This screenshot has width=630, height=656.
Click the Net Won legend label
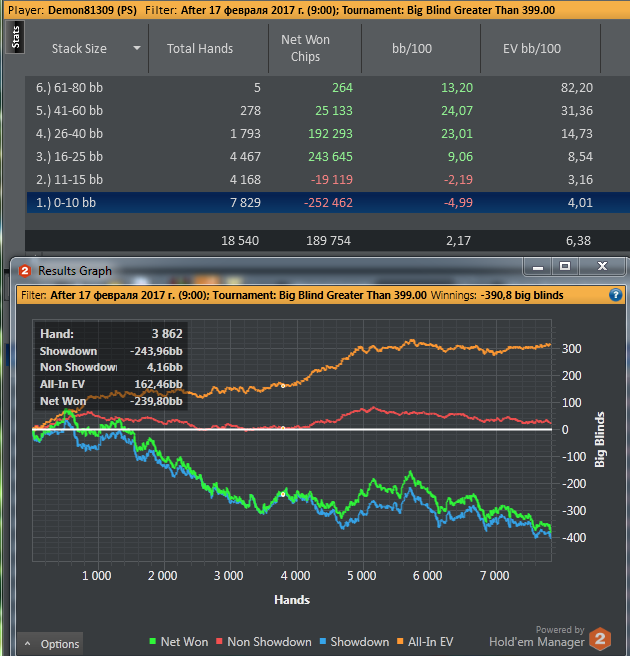coord(184,642)
